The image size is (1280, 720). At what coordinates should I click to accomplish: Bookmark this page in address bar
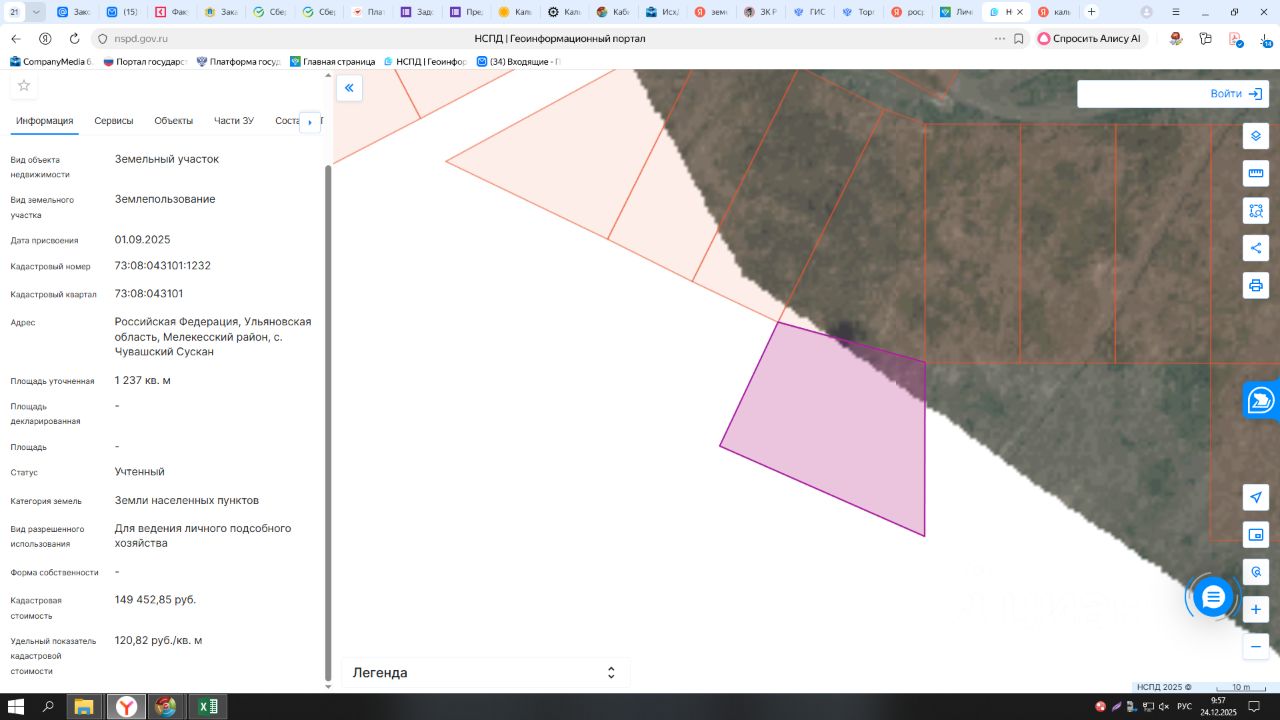[x=1019, y=38]
